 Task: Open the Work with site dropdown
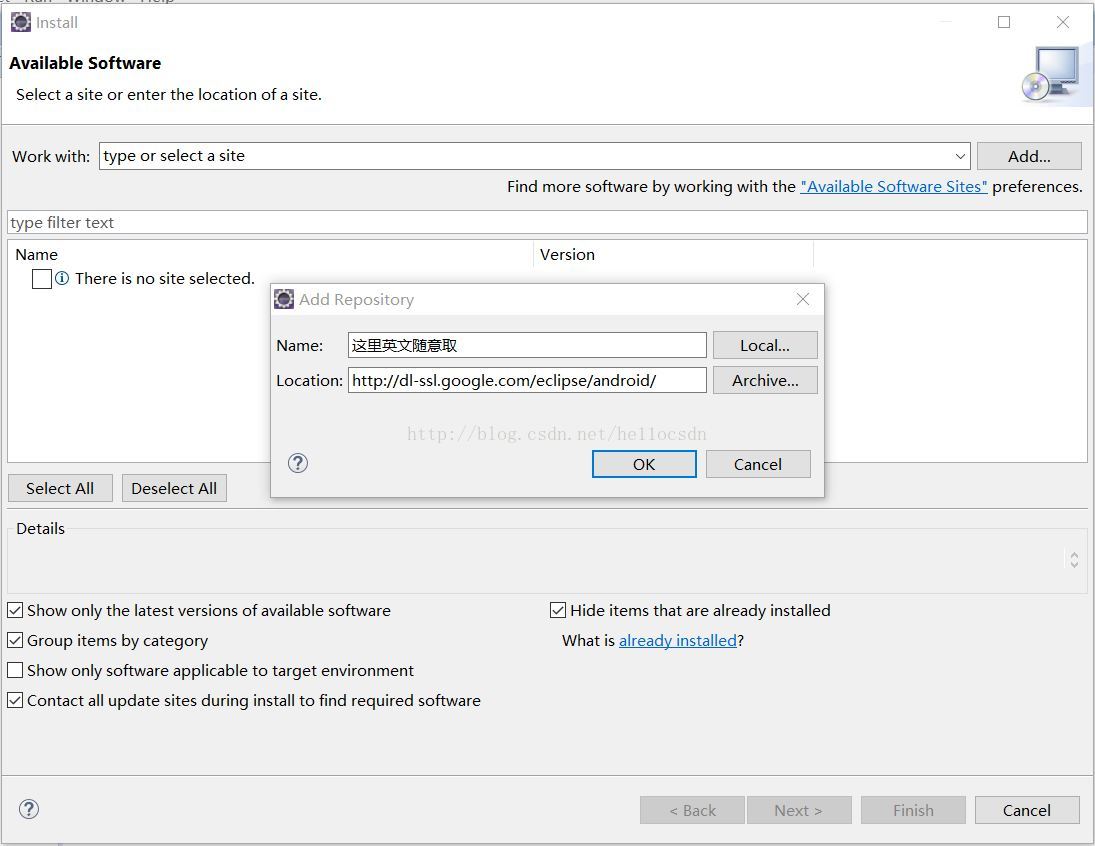[x=960, y=156]
